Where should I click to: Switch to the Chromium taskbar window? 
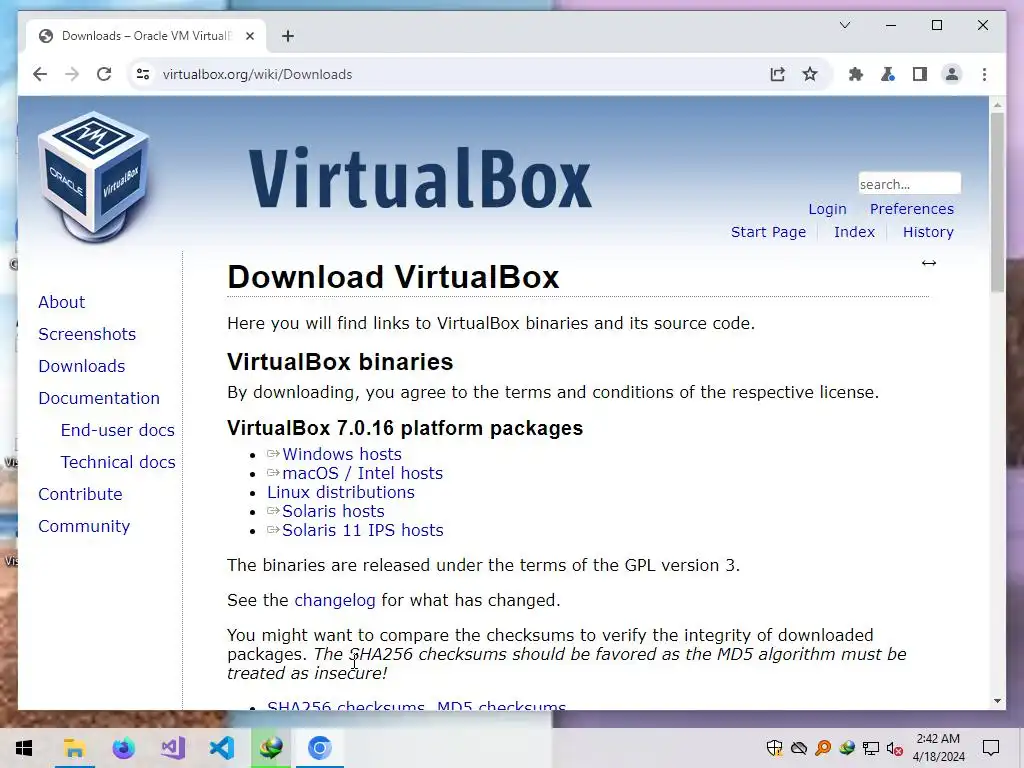click(x=319, y=748)
